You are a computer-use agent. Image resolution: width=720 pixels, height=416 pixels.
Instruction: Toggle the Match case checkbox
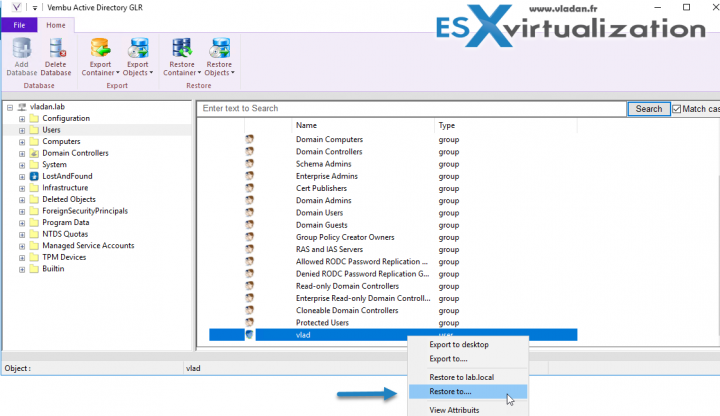pos(676,109)
